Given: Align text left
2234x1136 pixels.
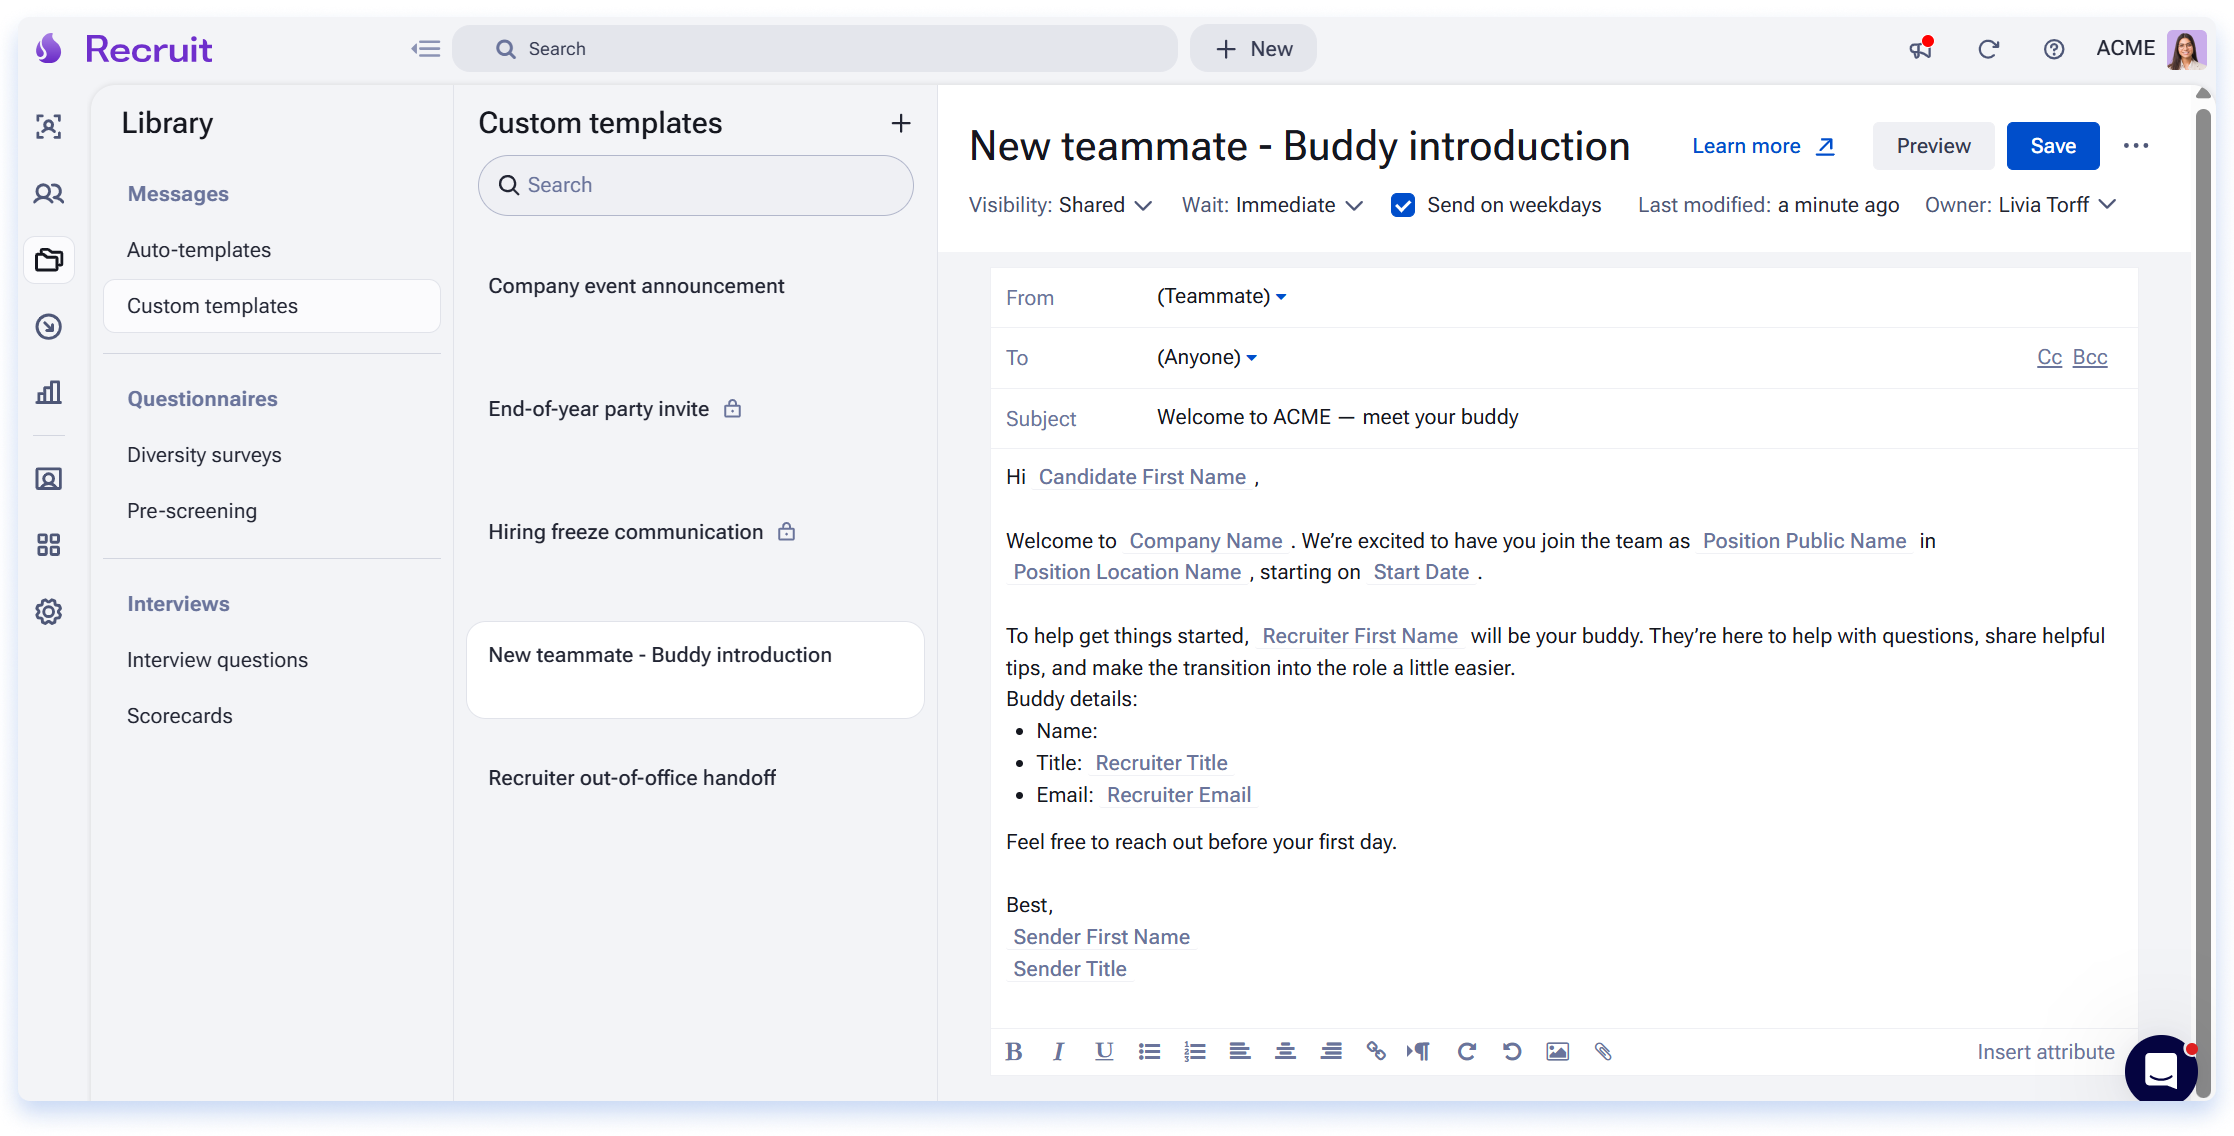Looking at the screenshot, I should click(1240, 1051).
